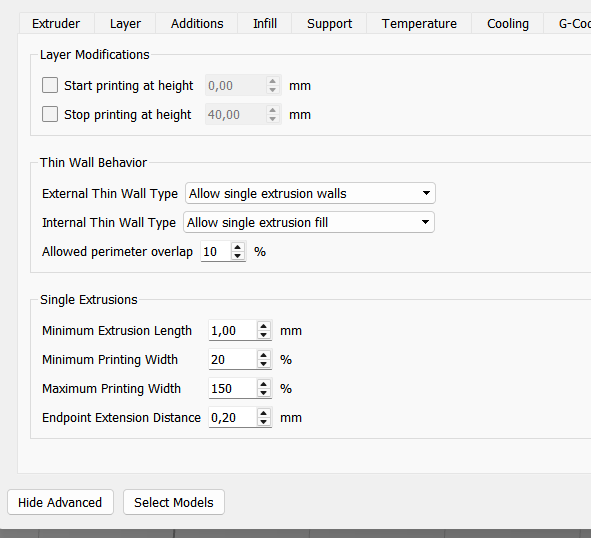This screenshot has height=538, width=591.
Task: Open External Thin Wall Type dropdown
Action: point(310,193)
